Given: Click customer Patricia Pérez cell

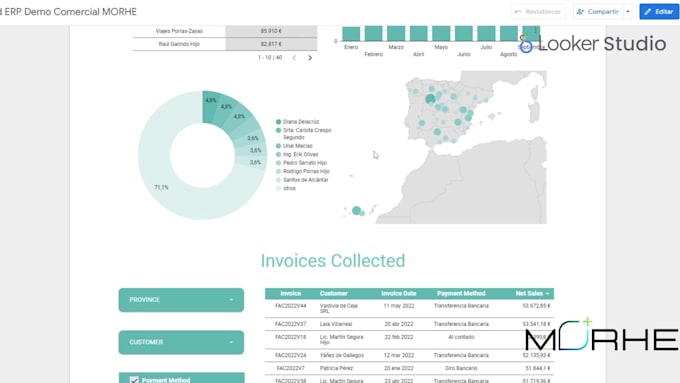Looking at the screenshot, I should (x=337, y=368).
